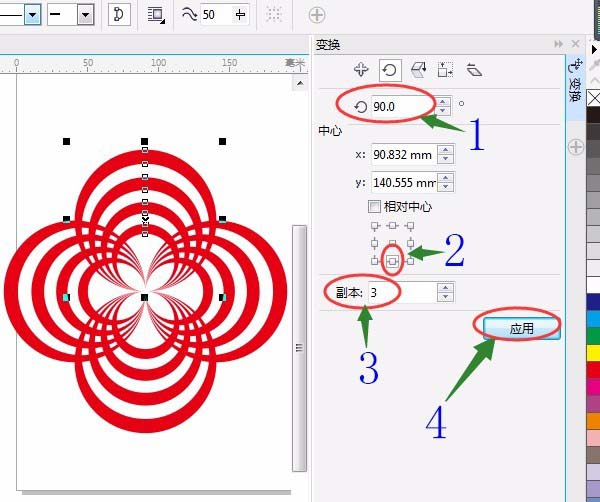Click the wrap text icon in toolbar
This screenshot has width=600, height=502.
point(156,15)
